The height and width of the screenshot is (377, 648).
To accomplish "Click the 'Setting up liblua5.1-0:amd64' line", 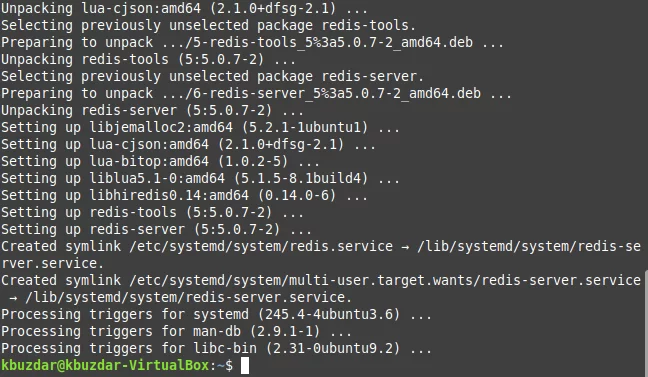I will tap(200, 179).
